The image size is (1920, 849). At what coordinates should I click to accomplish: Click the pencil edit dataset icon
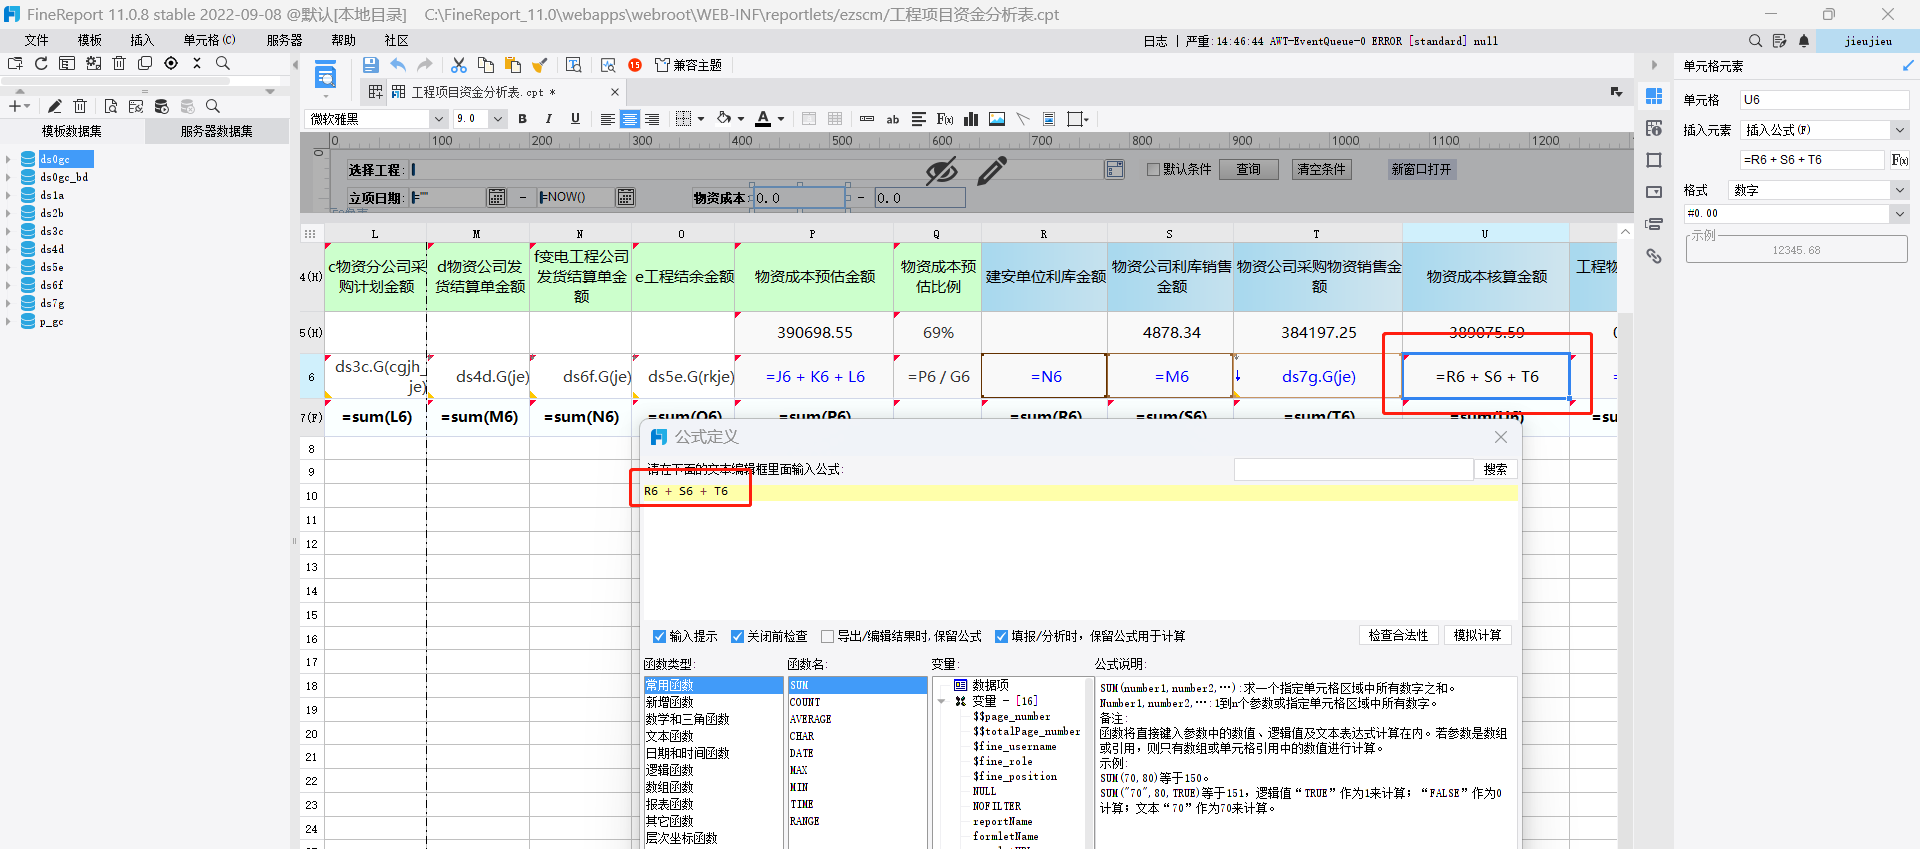(x=55, y=106)
